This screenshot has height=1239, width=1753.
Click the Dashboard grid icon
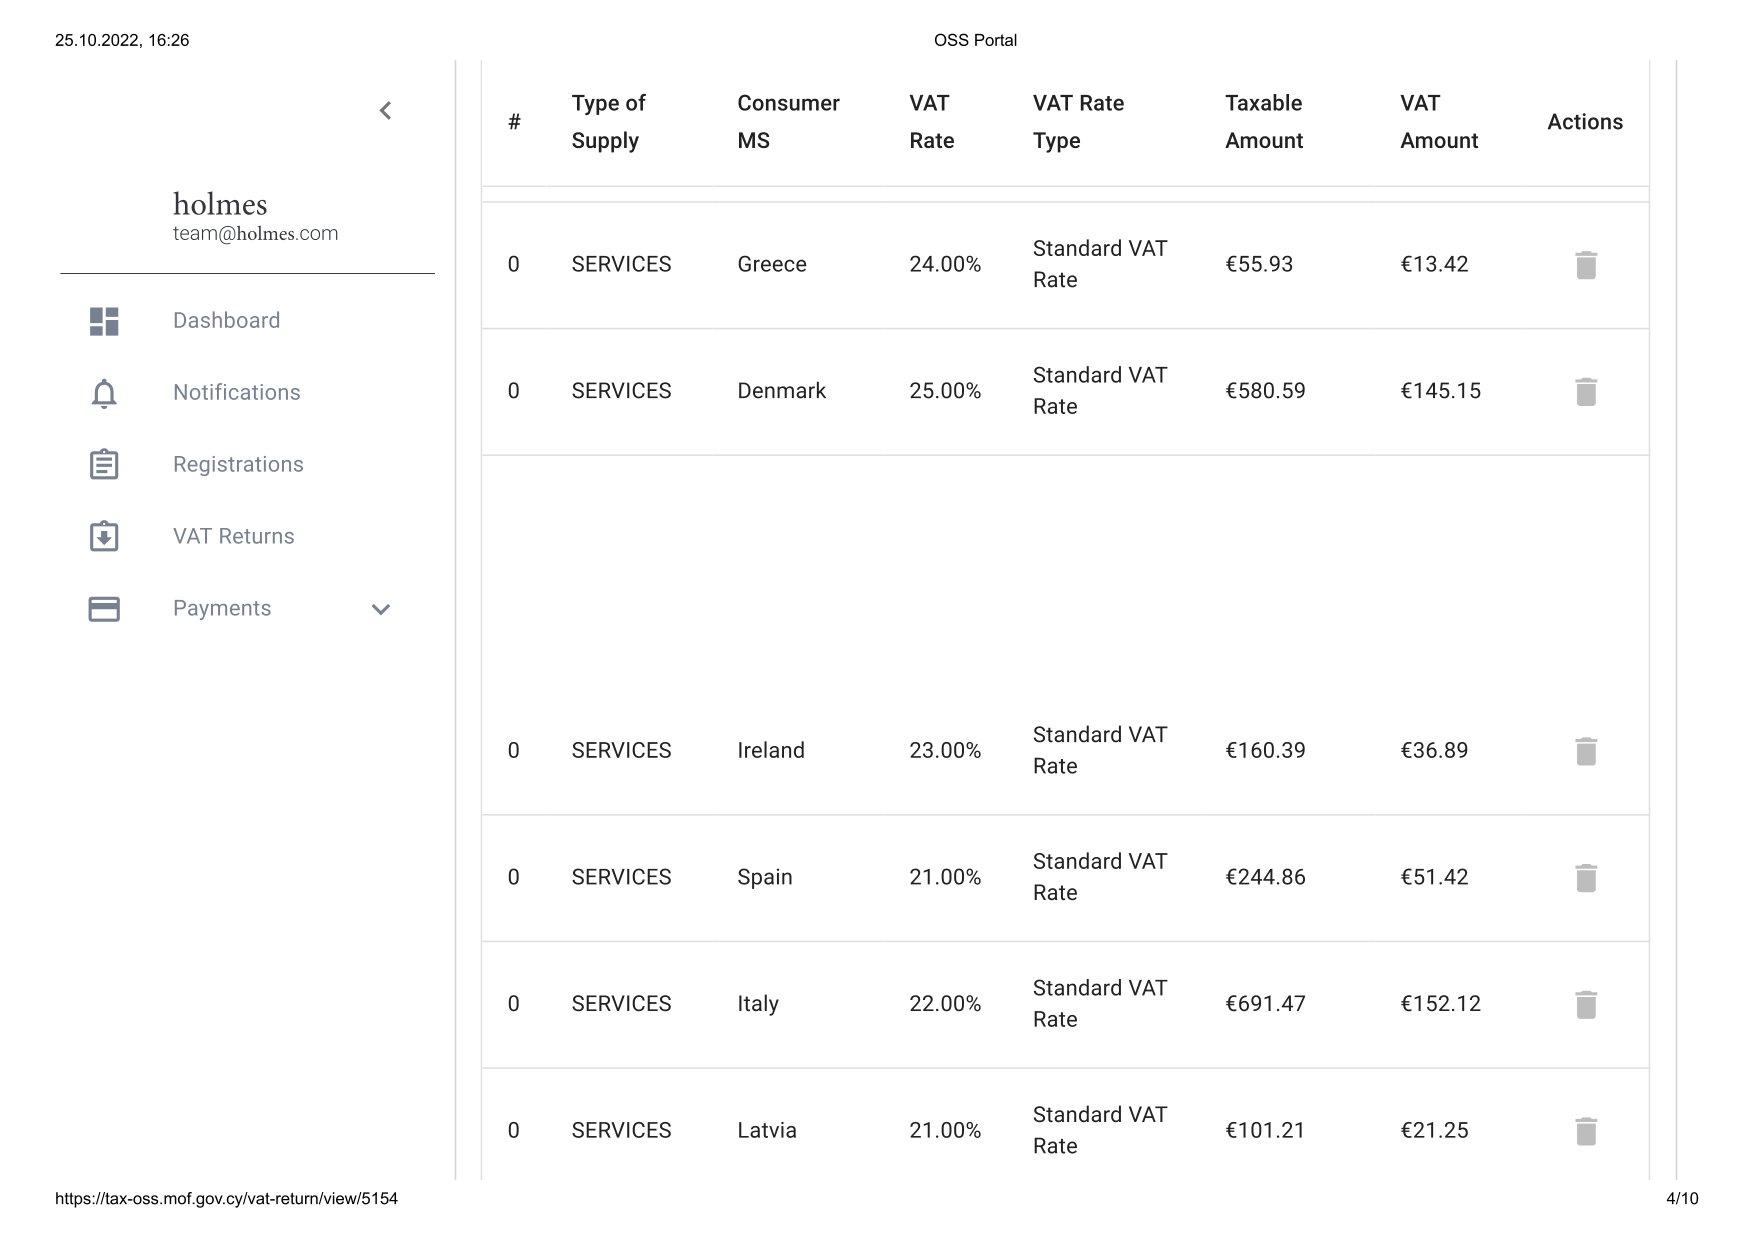[104, 321]
